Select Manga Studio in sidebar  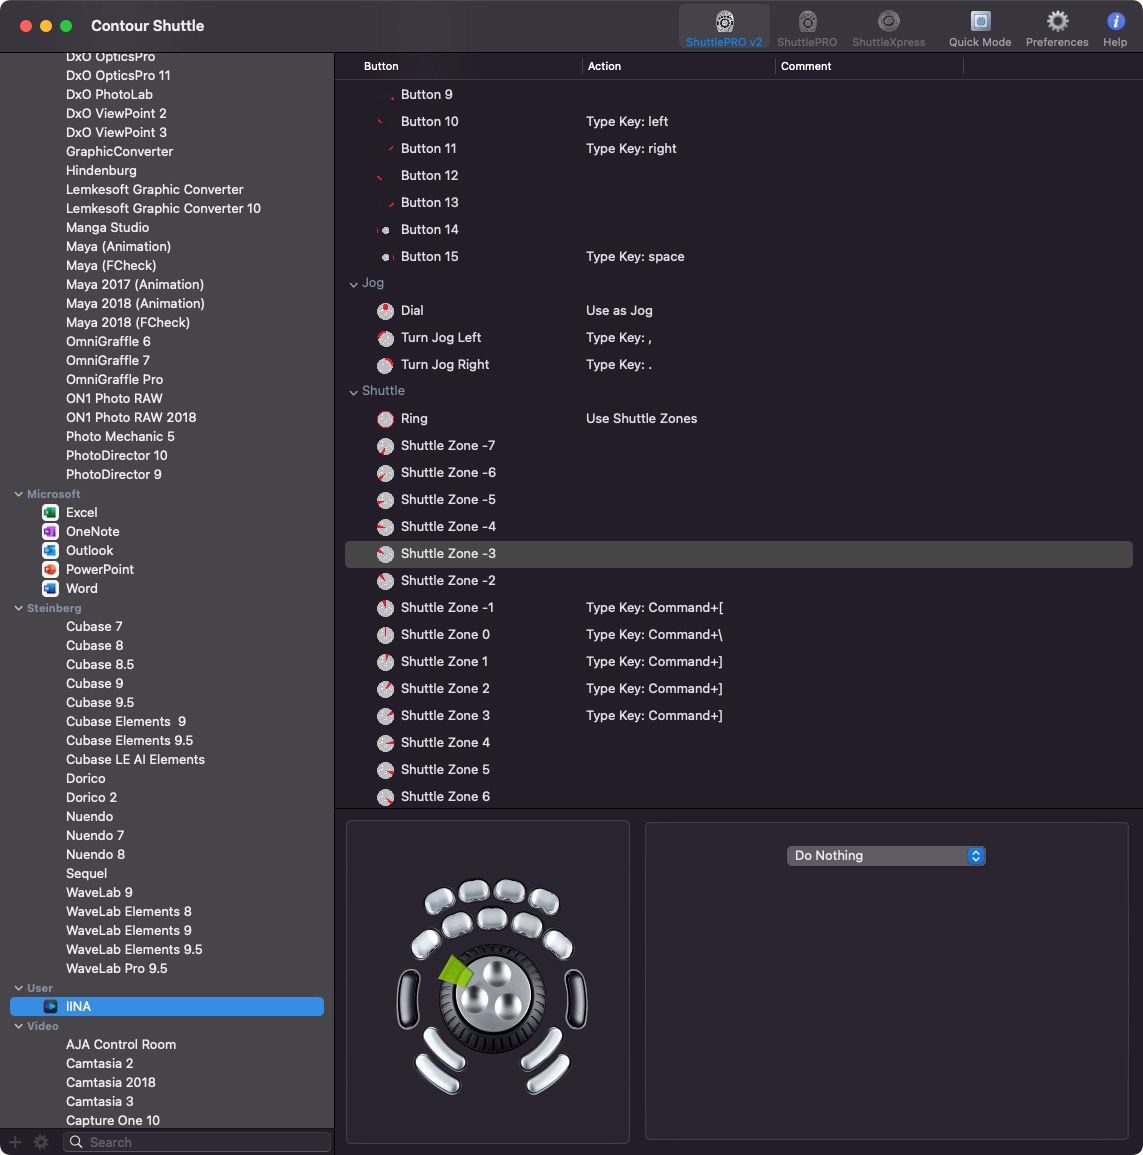(x=108, y=228)
